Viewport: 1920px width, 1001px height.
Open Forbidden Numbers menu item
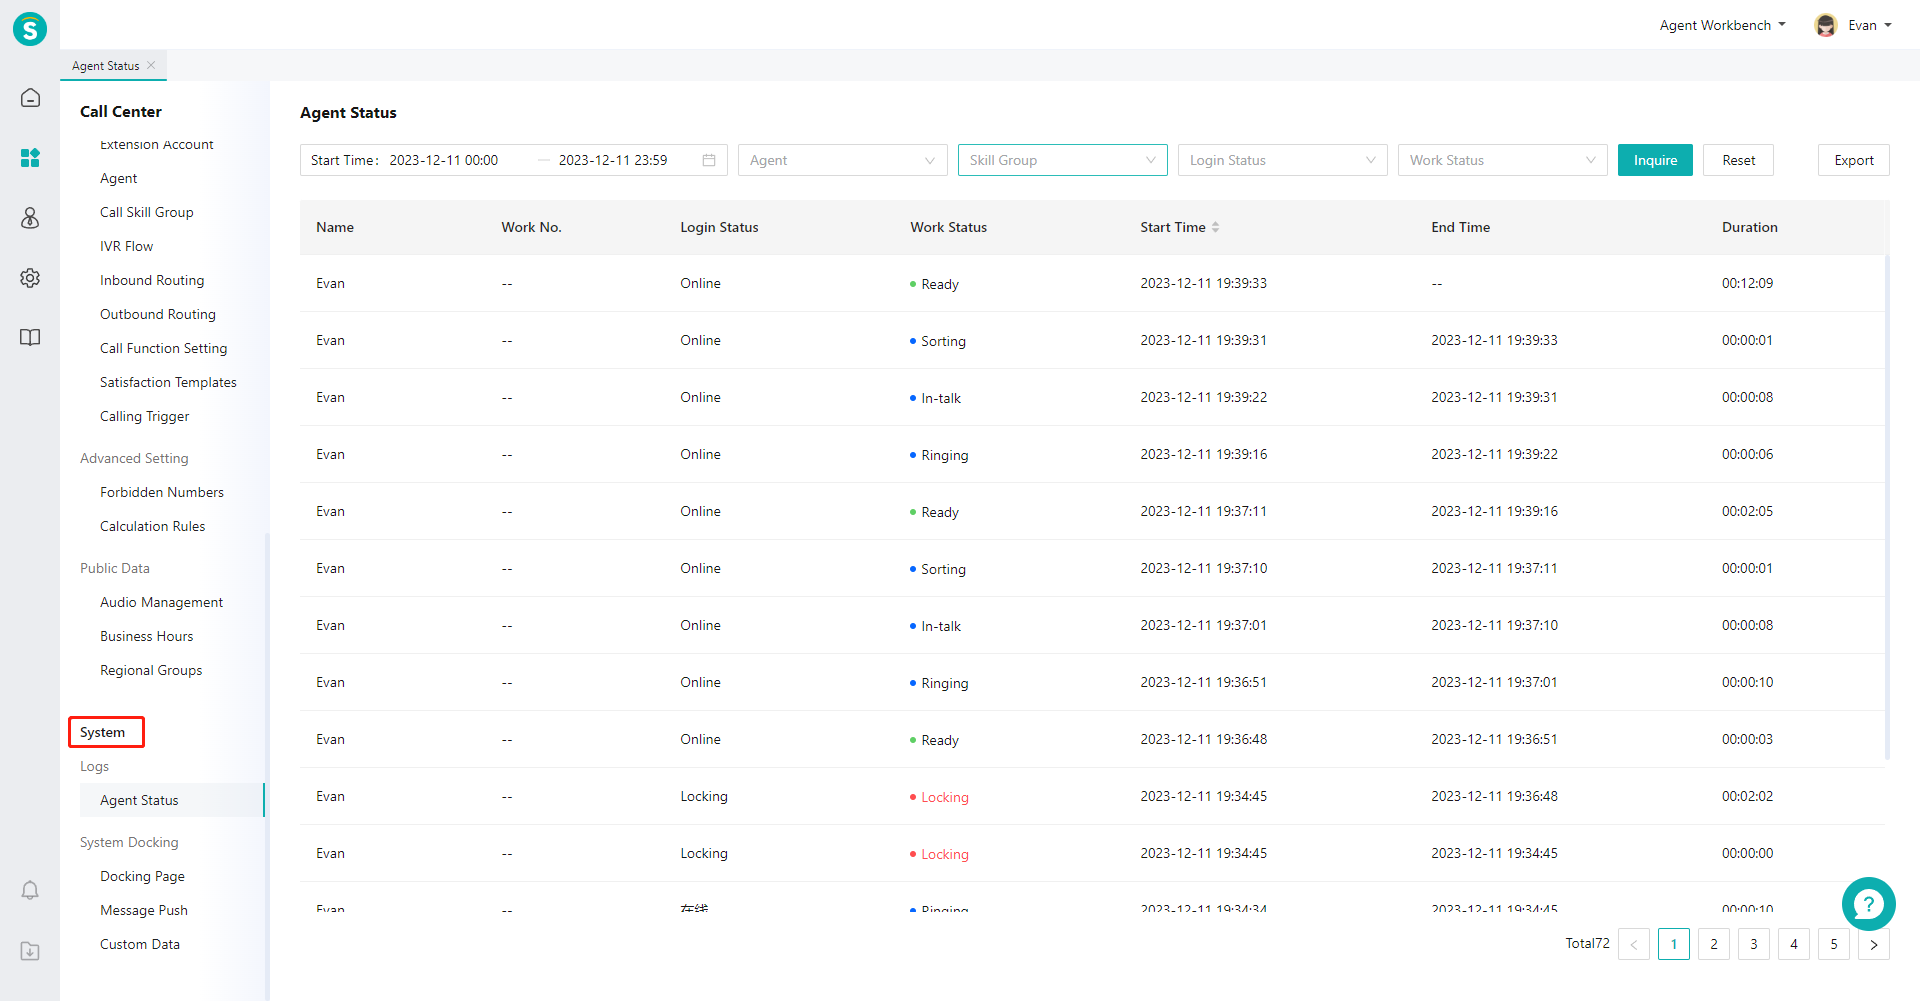[162, 492]
